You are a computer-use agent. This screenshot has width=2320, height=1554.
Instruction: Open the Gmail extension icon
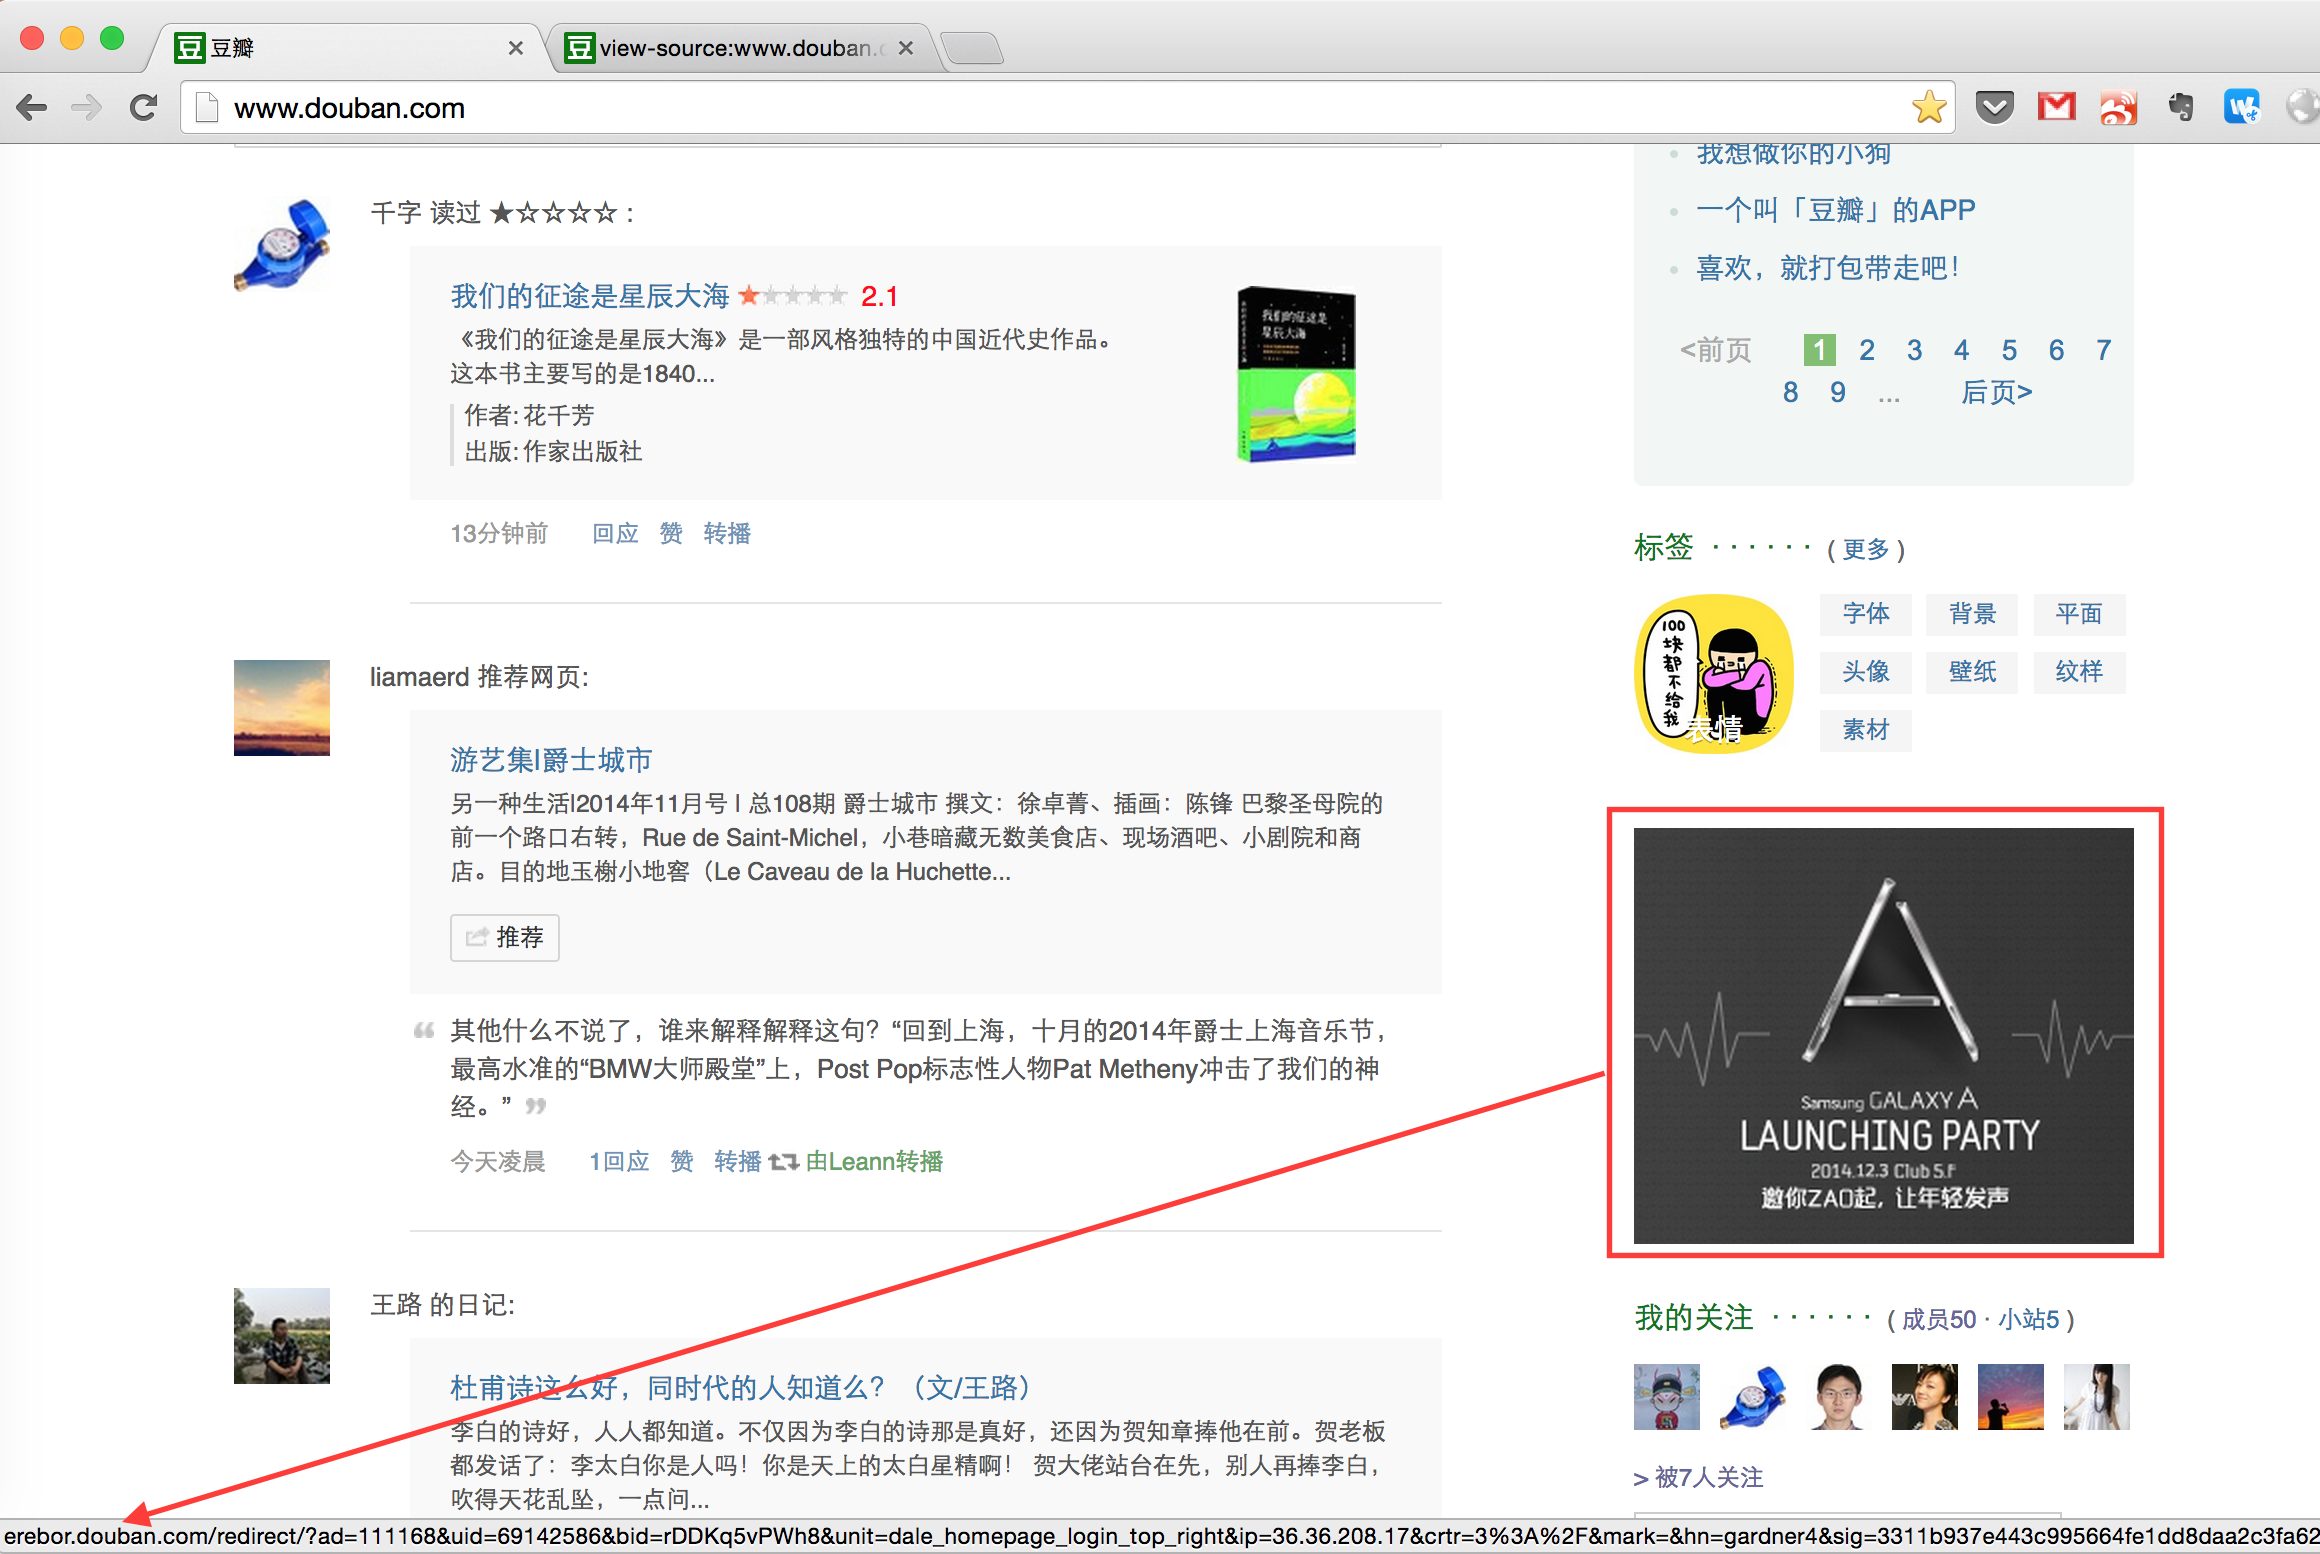[x=2056, y=106]
